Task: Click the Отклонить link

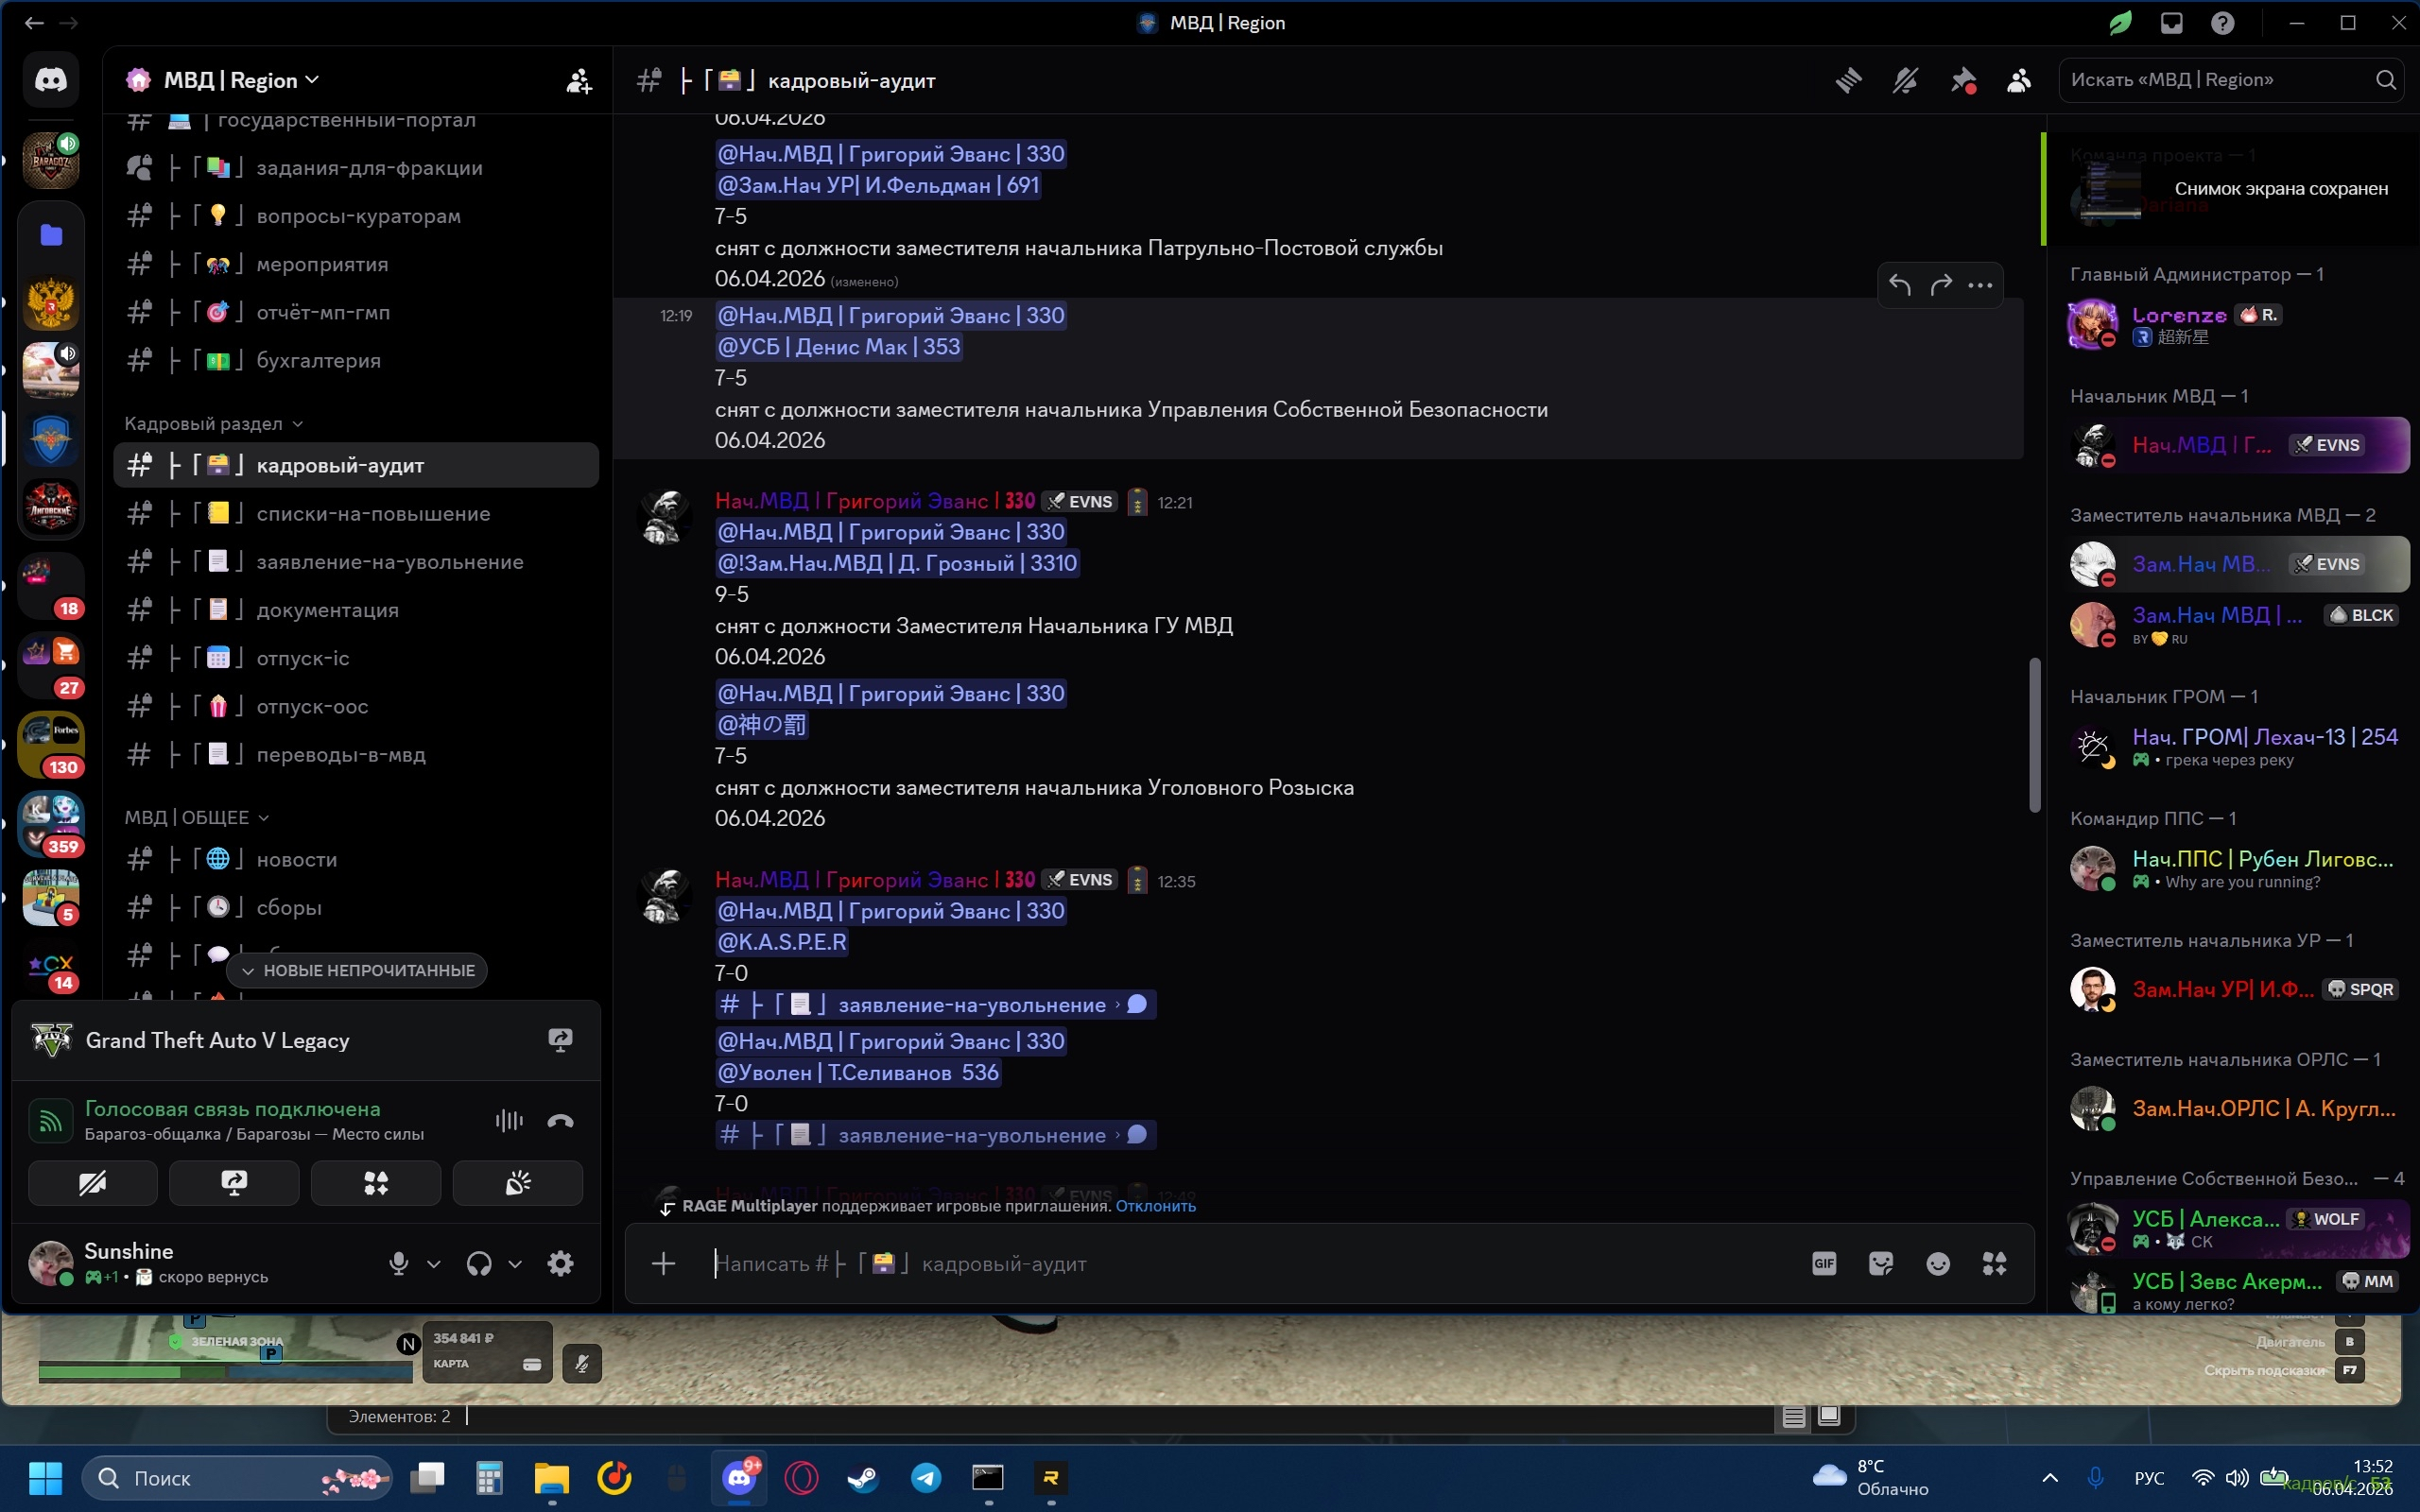Action: point(1155,1206)
